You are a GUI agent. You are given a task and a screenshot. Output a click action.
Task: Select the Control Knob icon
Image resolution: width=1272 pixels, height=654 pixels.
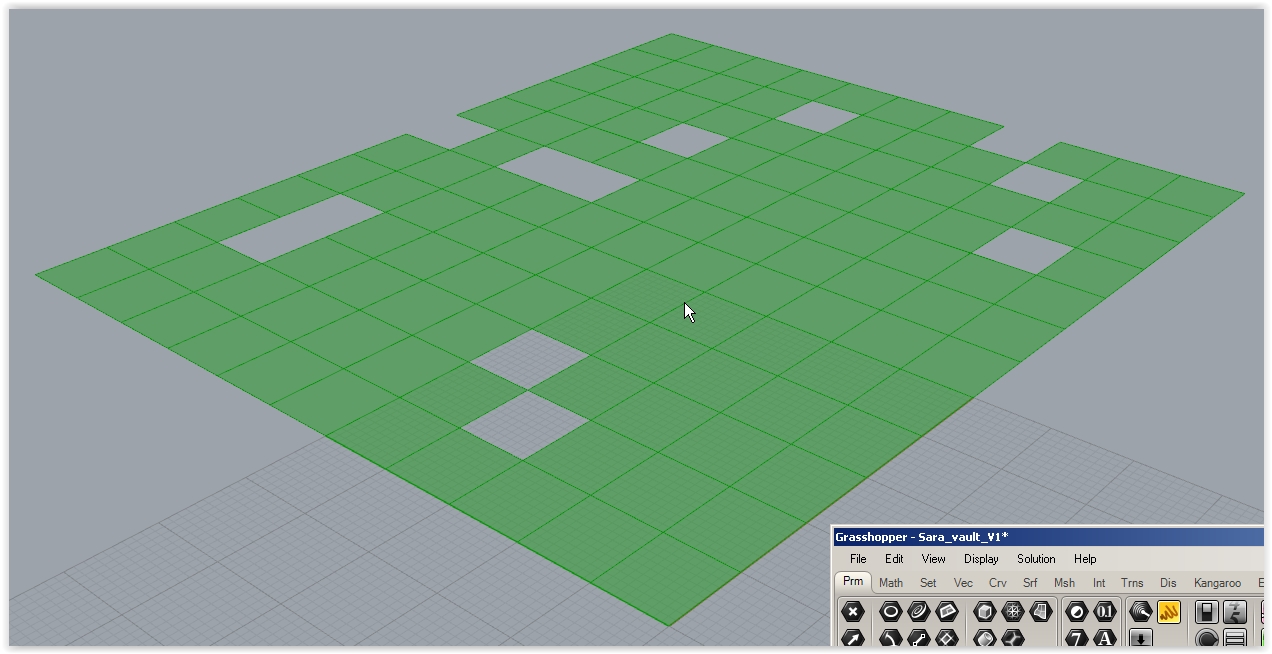[1207, 638]
